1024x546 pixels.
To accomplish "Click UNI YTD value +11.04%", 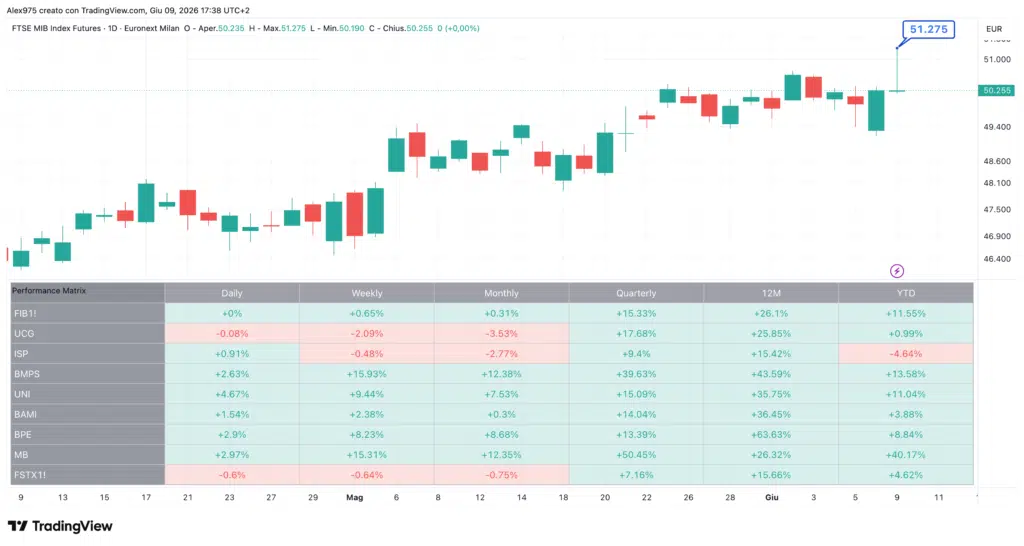I will 906,394.
